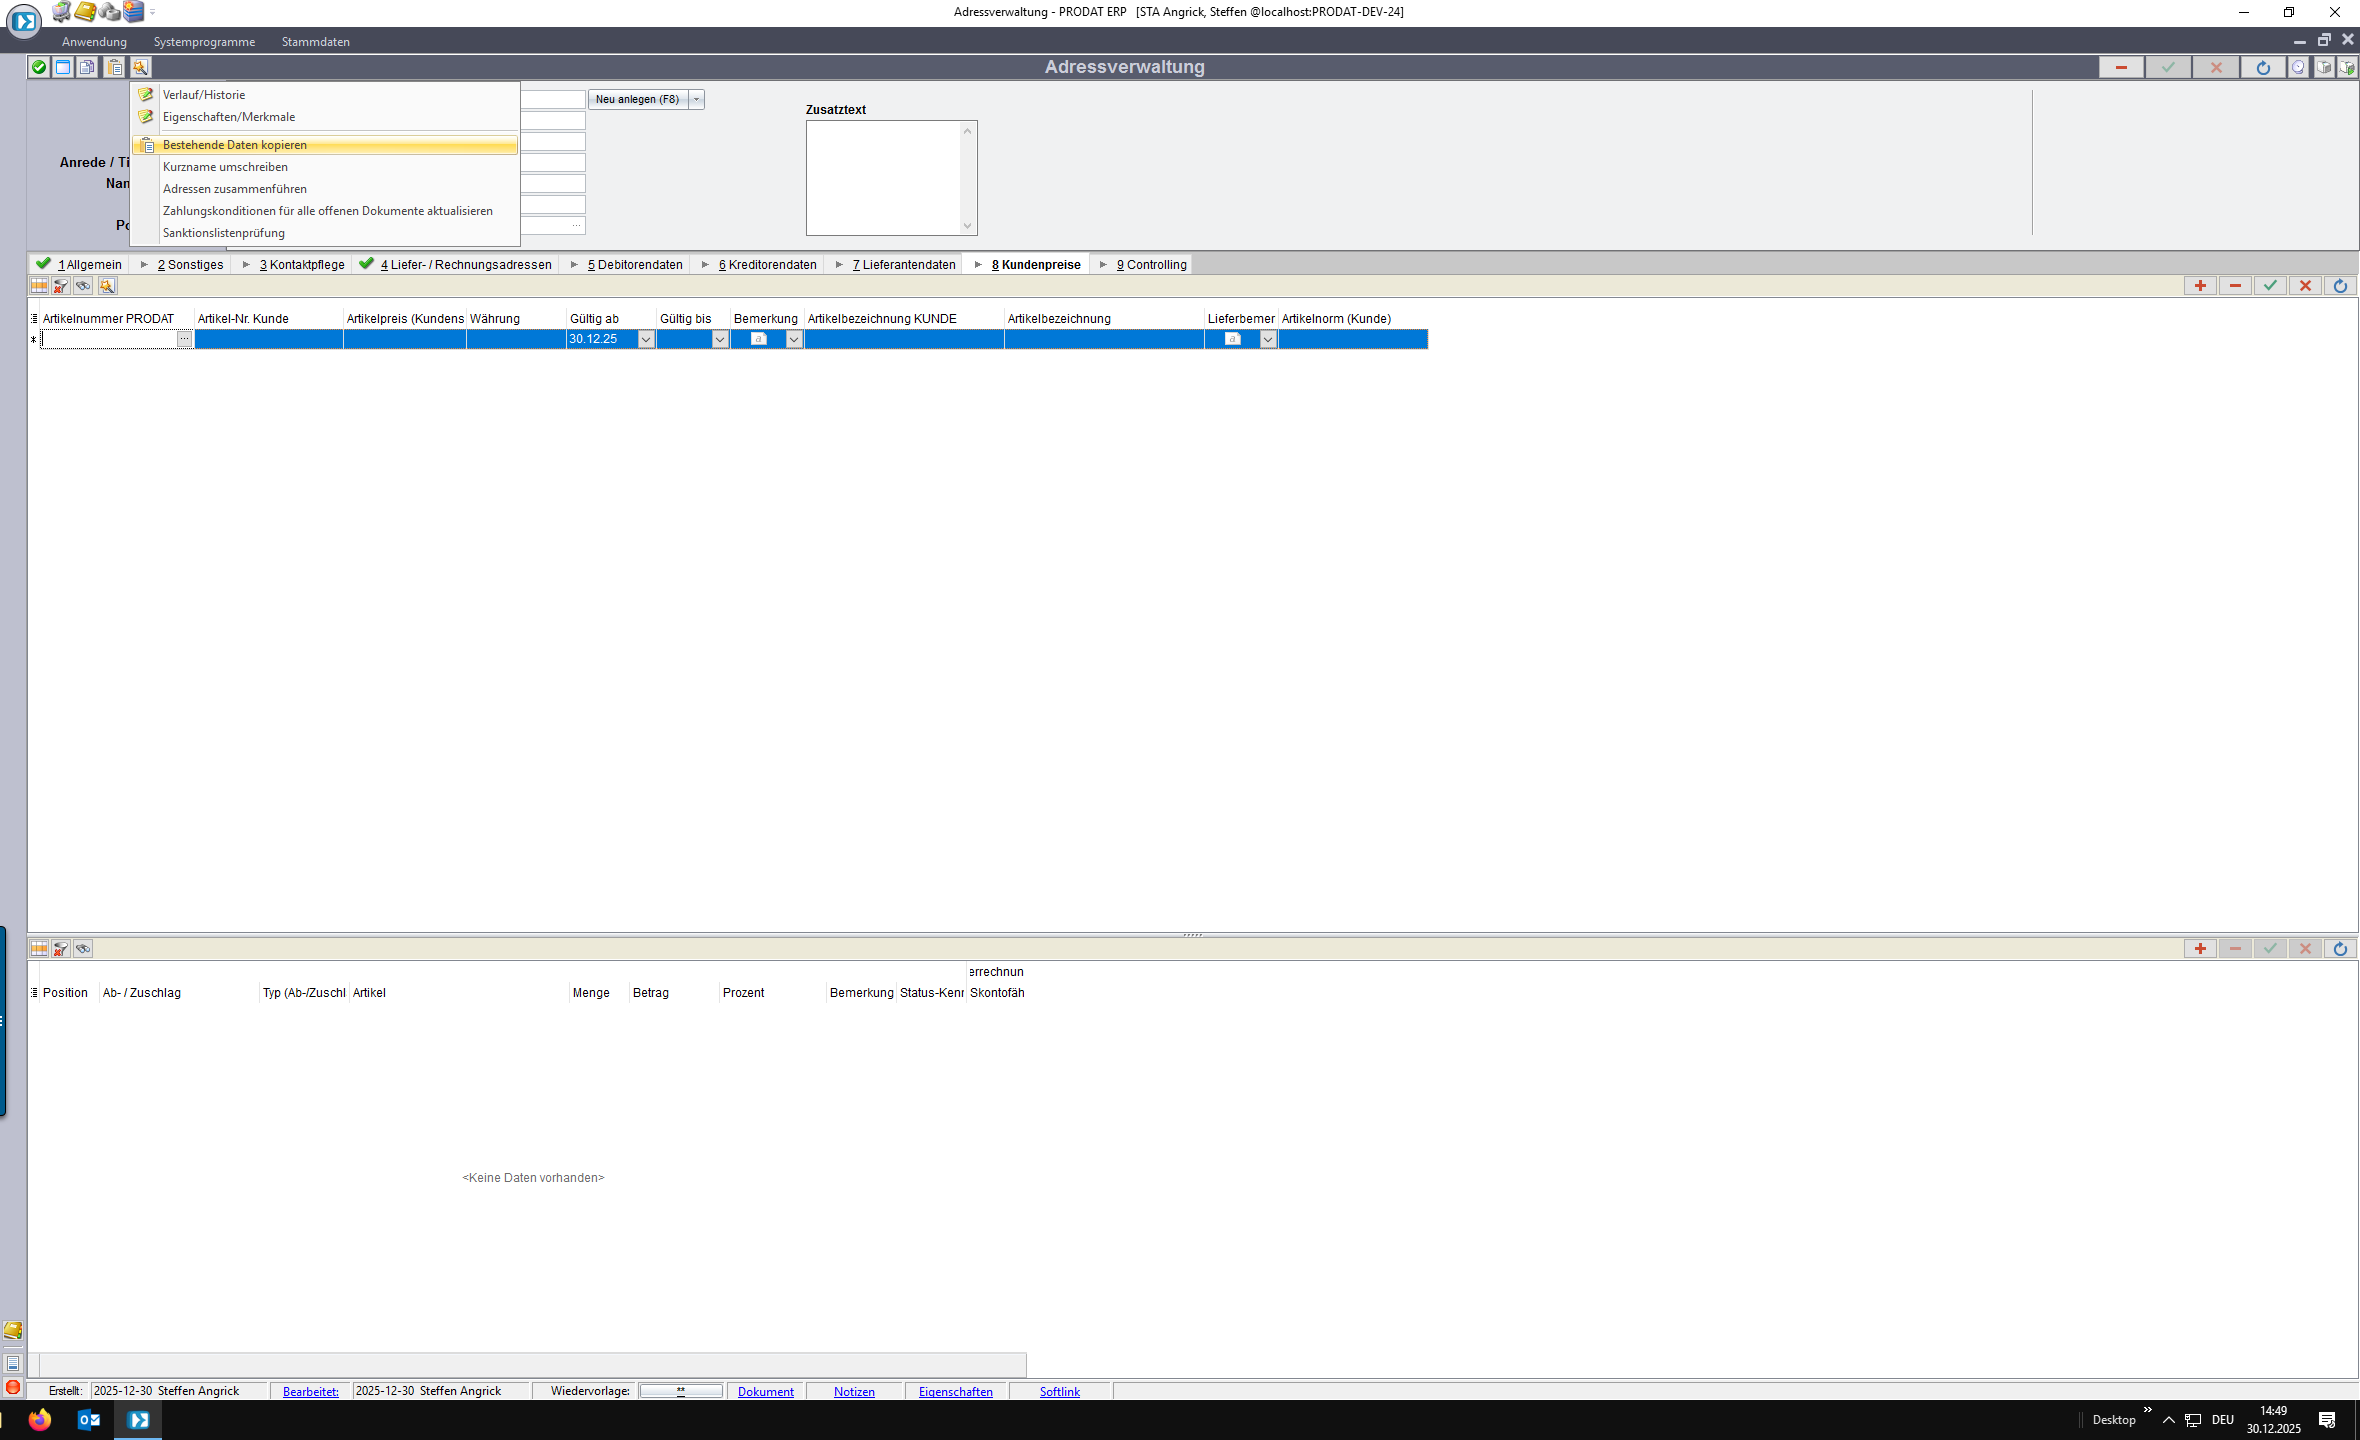
Task: Click the green checkmark icon in top-left toolbar
Action: (x=38, y=67)
